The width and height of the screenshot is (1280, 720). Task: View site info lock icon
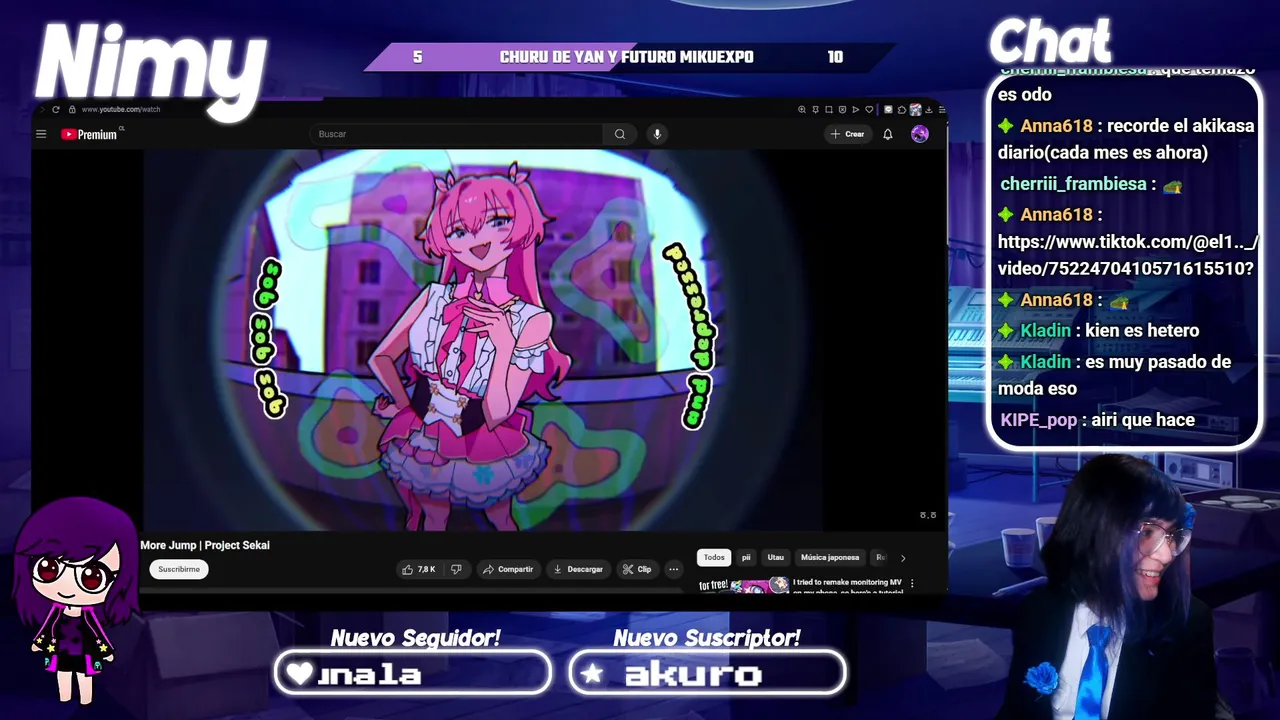71,109
